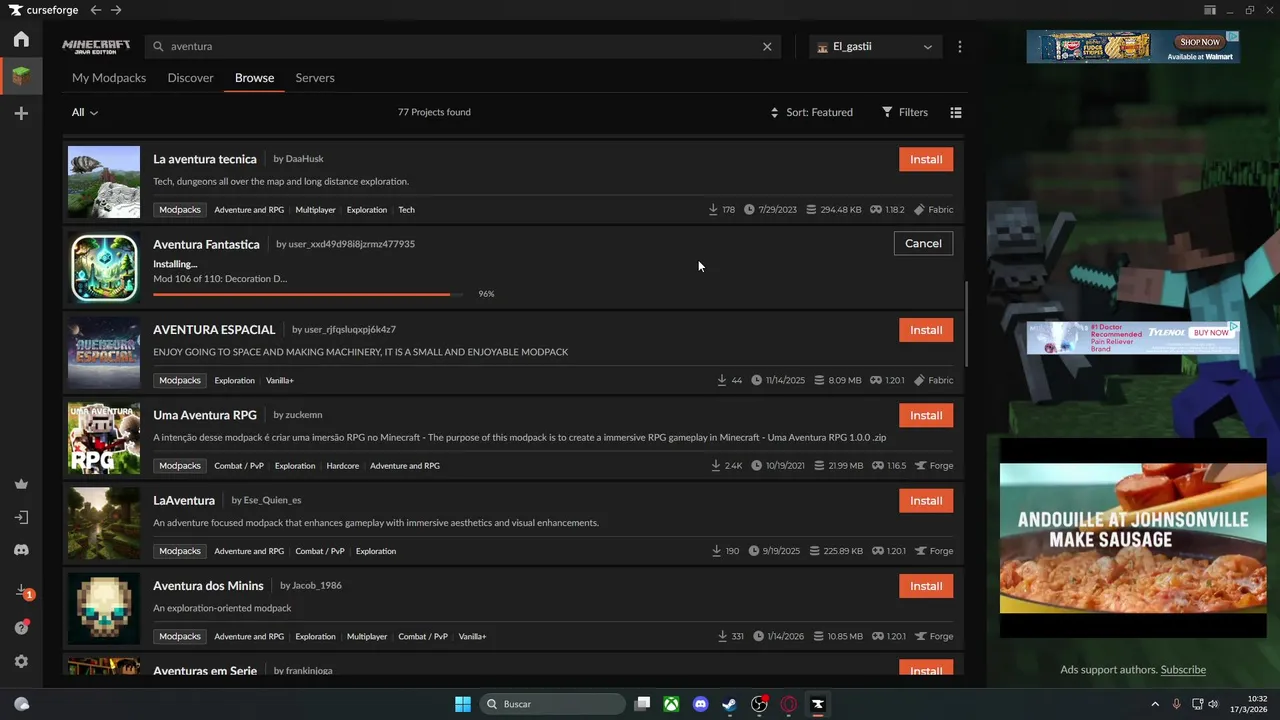The image size is (1280, 720).
Task: Open author Jacob_1986 name
Action: coord(317,586)
